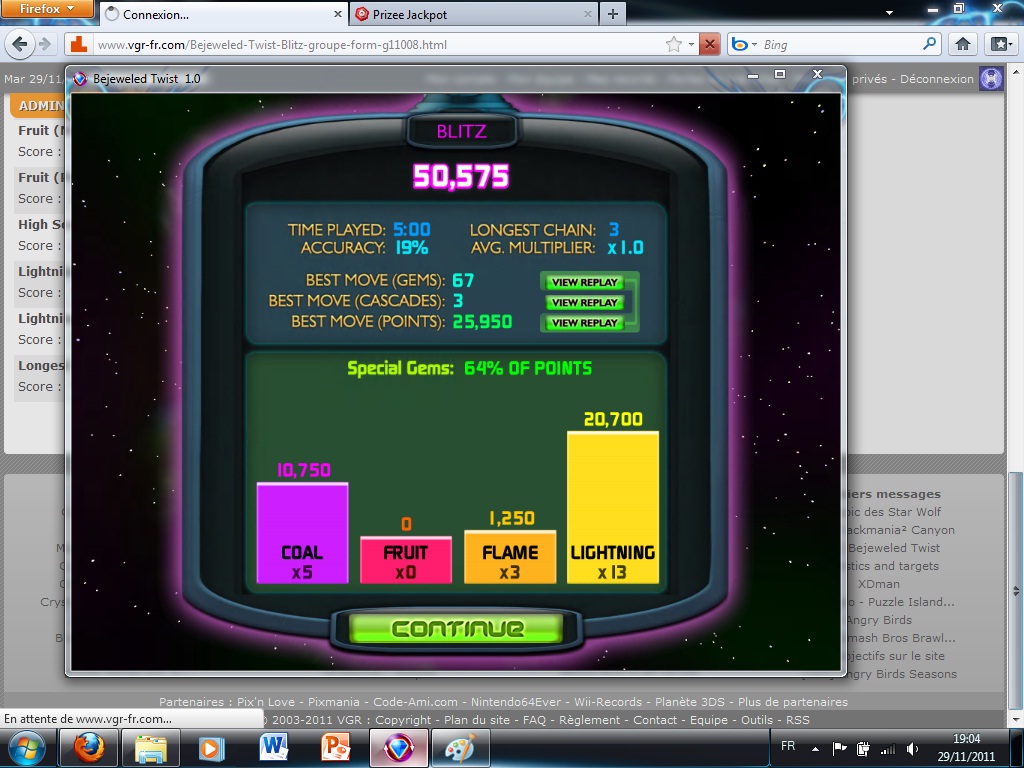Expand the URL history dropdown arrow

[x=691, y=44]
